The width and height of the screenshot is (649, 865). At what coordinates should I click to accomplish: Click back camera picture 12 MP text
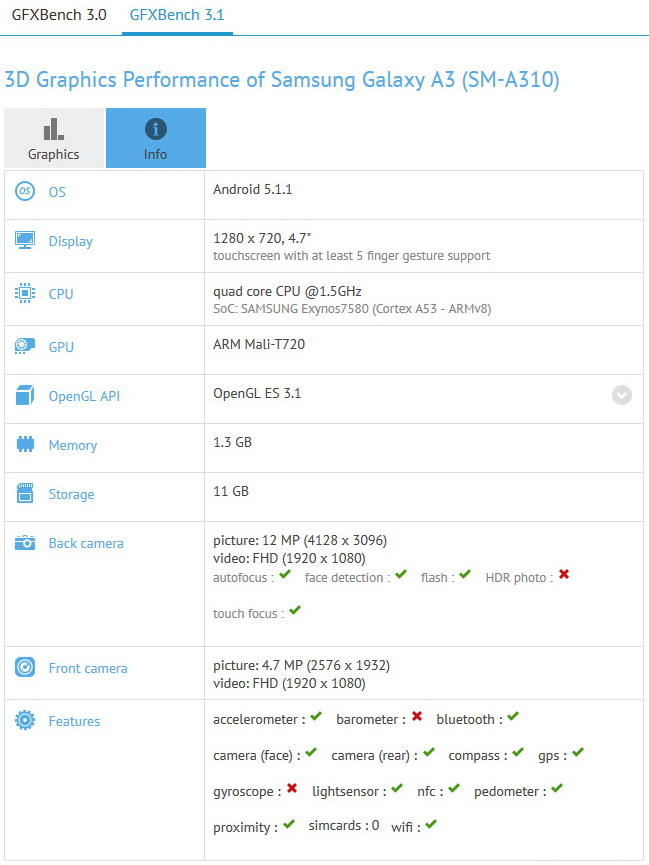(300, 541)
